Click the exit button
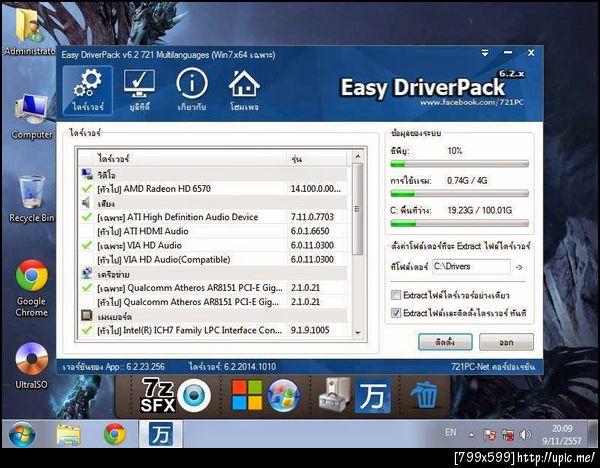 tap(506, 342)
